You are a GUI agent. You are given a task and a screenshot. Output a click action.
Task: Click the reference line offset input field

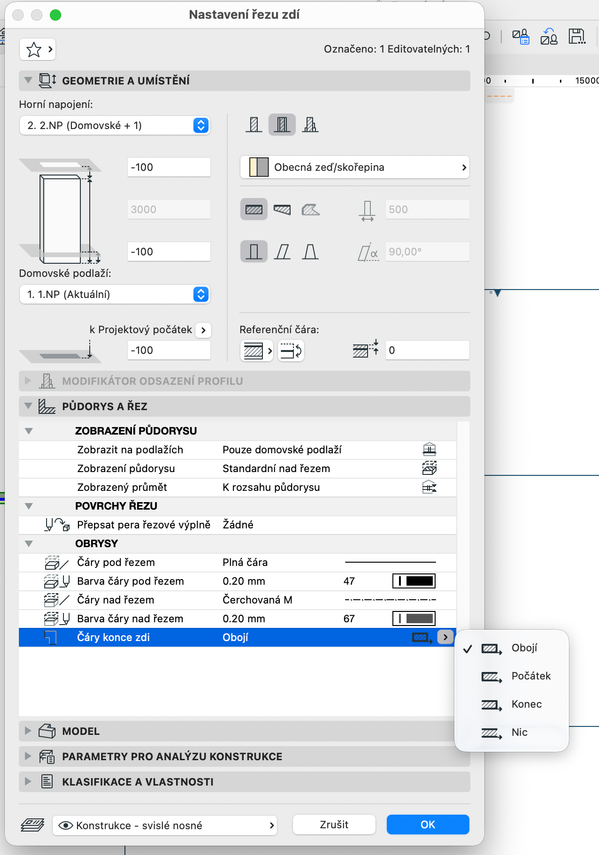click(427, 350)
